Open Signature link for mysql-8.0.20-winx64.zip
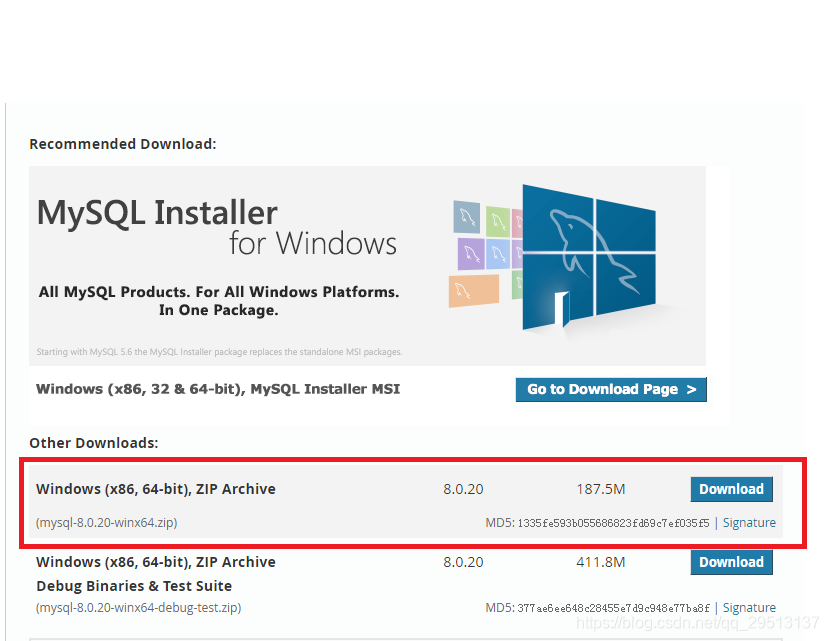Viewport: 829px width, 641px height. coord(749,523)
